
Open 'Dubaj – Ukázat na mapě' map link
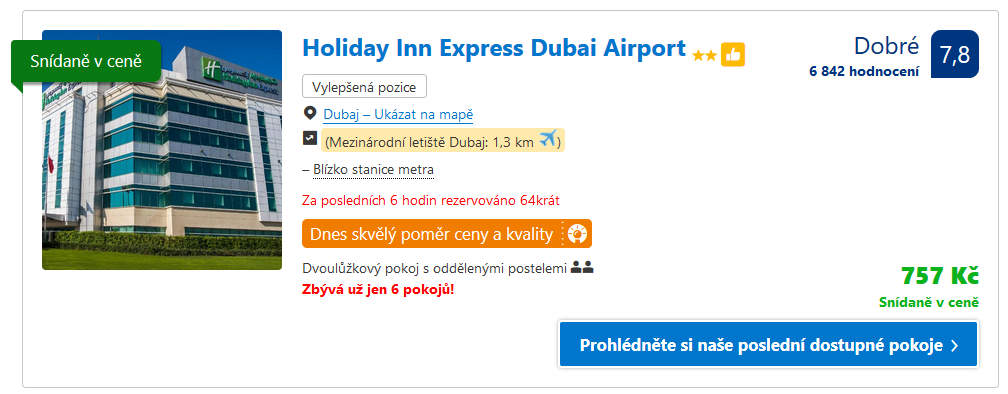click(x=398, y=115)
